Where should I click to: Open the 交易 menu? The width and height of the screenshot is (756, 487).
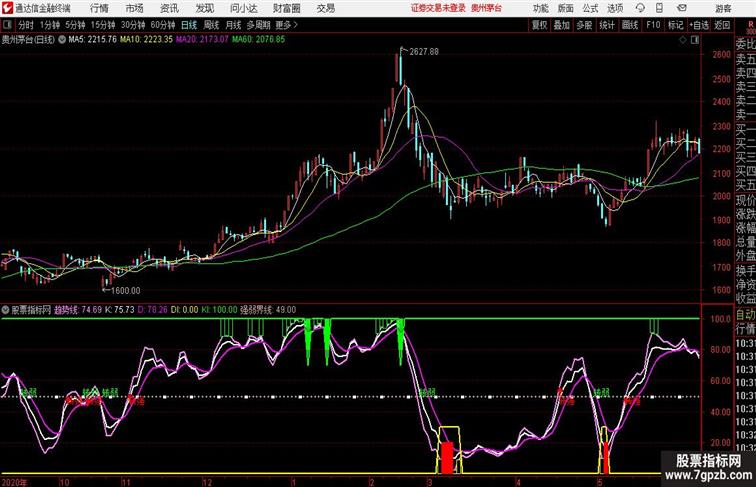point(325,8)
